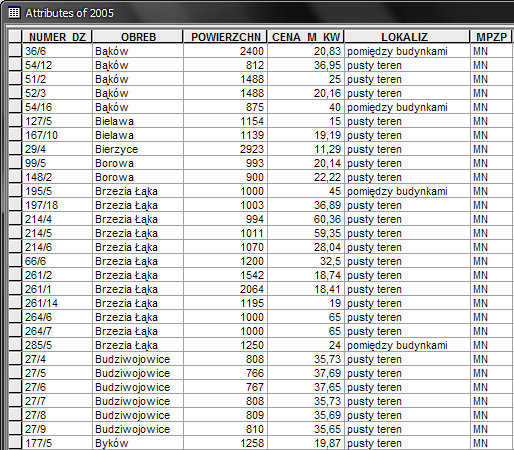This screenshot has width=514, height=450.
Task: Click the NUMER_DZ column header
Action: 57,37
